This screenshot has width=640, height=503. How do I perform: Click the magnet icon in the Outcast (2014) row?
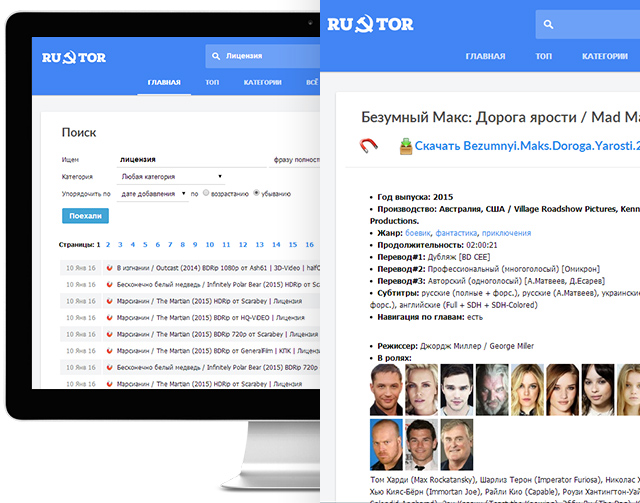109,268
